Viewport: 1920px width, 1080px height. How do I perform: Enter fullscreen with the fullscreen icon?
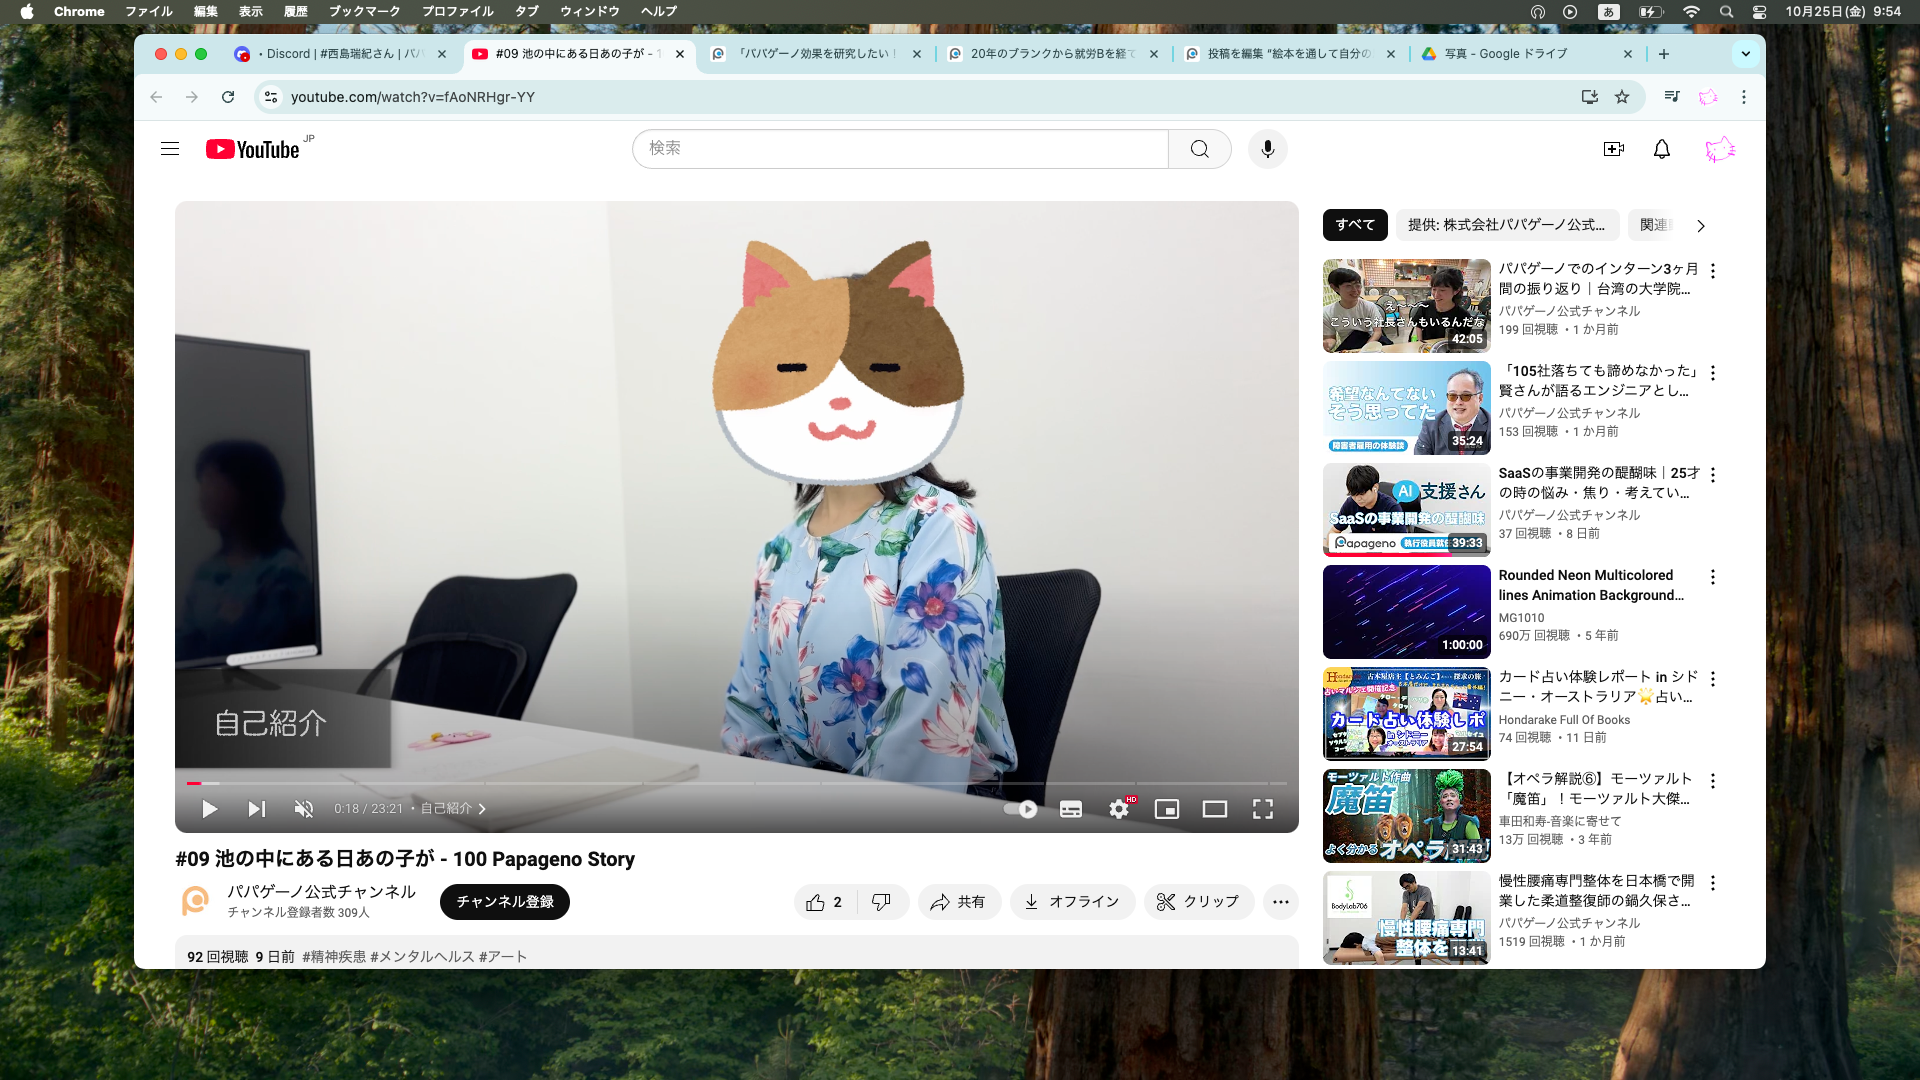tap(1263, 809)
